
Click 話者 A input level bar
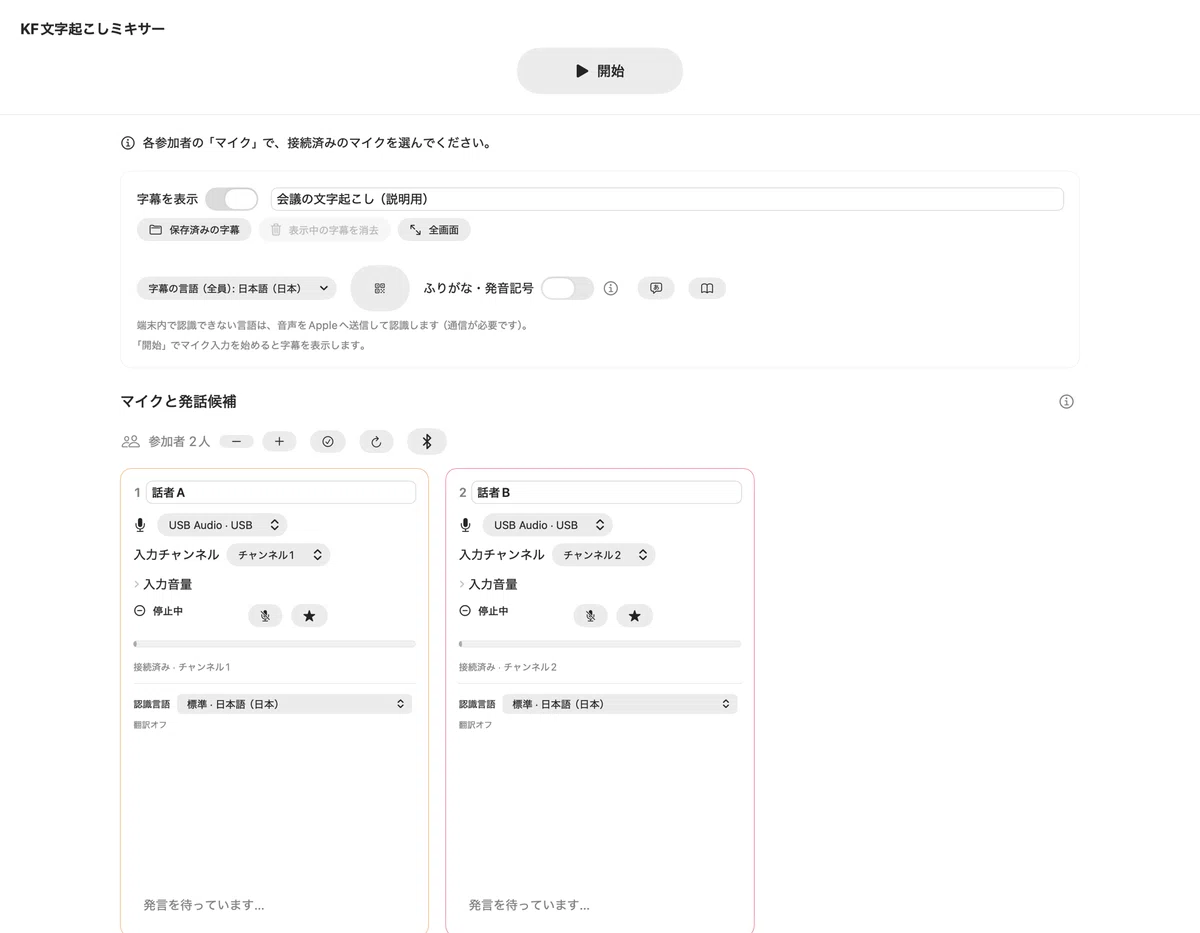tap(274, 644)
